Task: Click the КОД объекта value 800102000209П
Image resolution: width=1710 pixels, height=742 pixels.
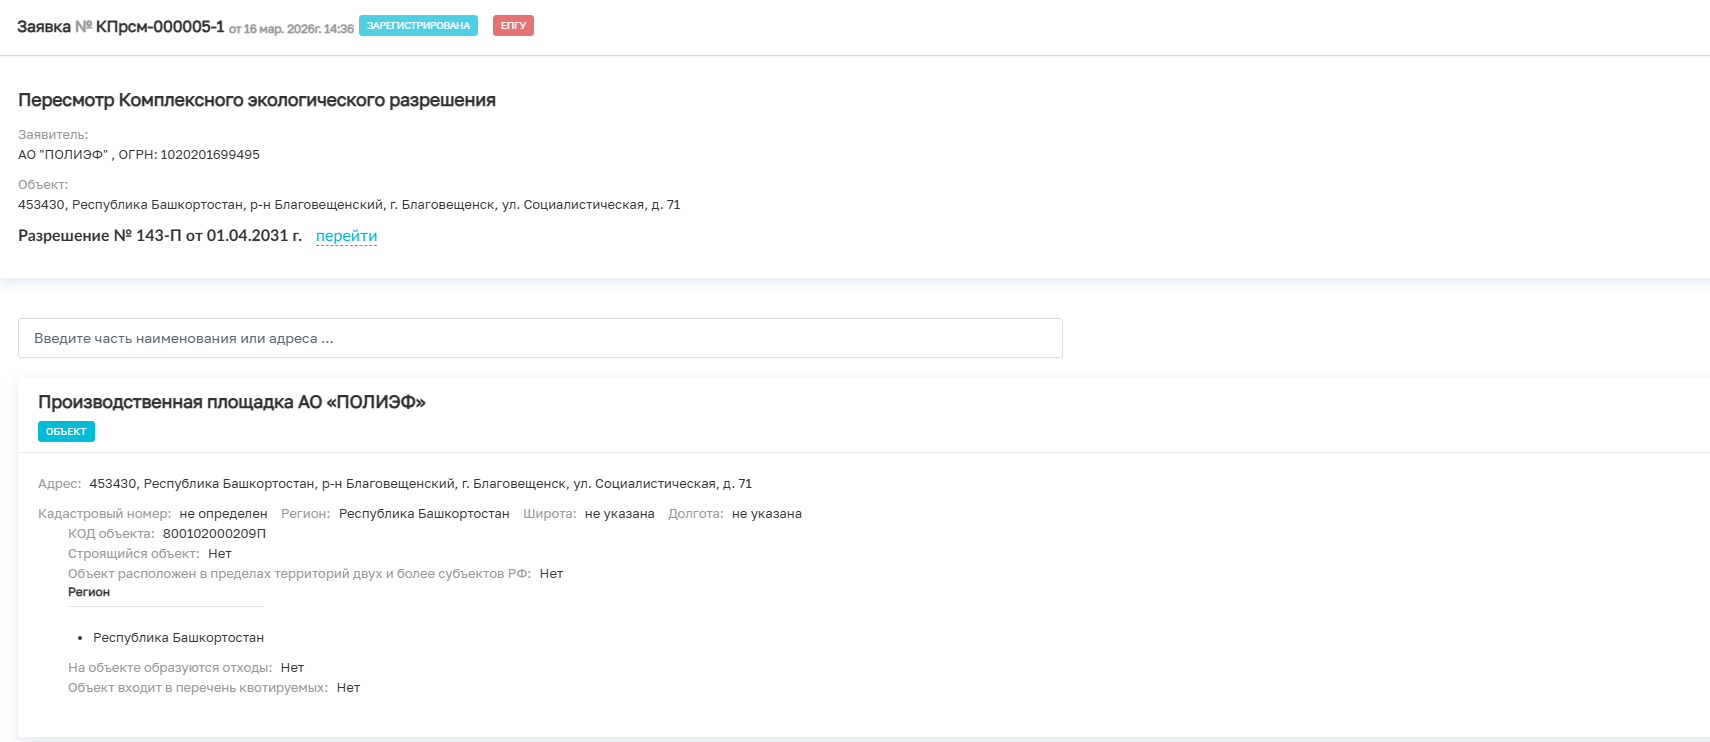Action: (214, 534)
